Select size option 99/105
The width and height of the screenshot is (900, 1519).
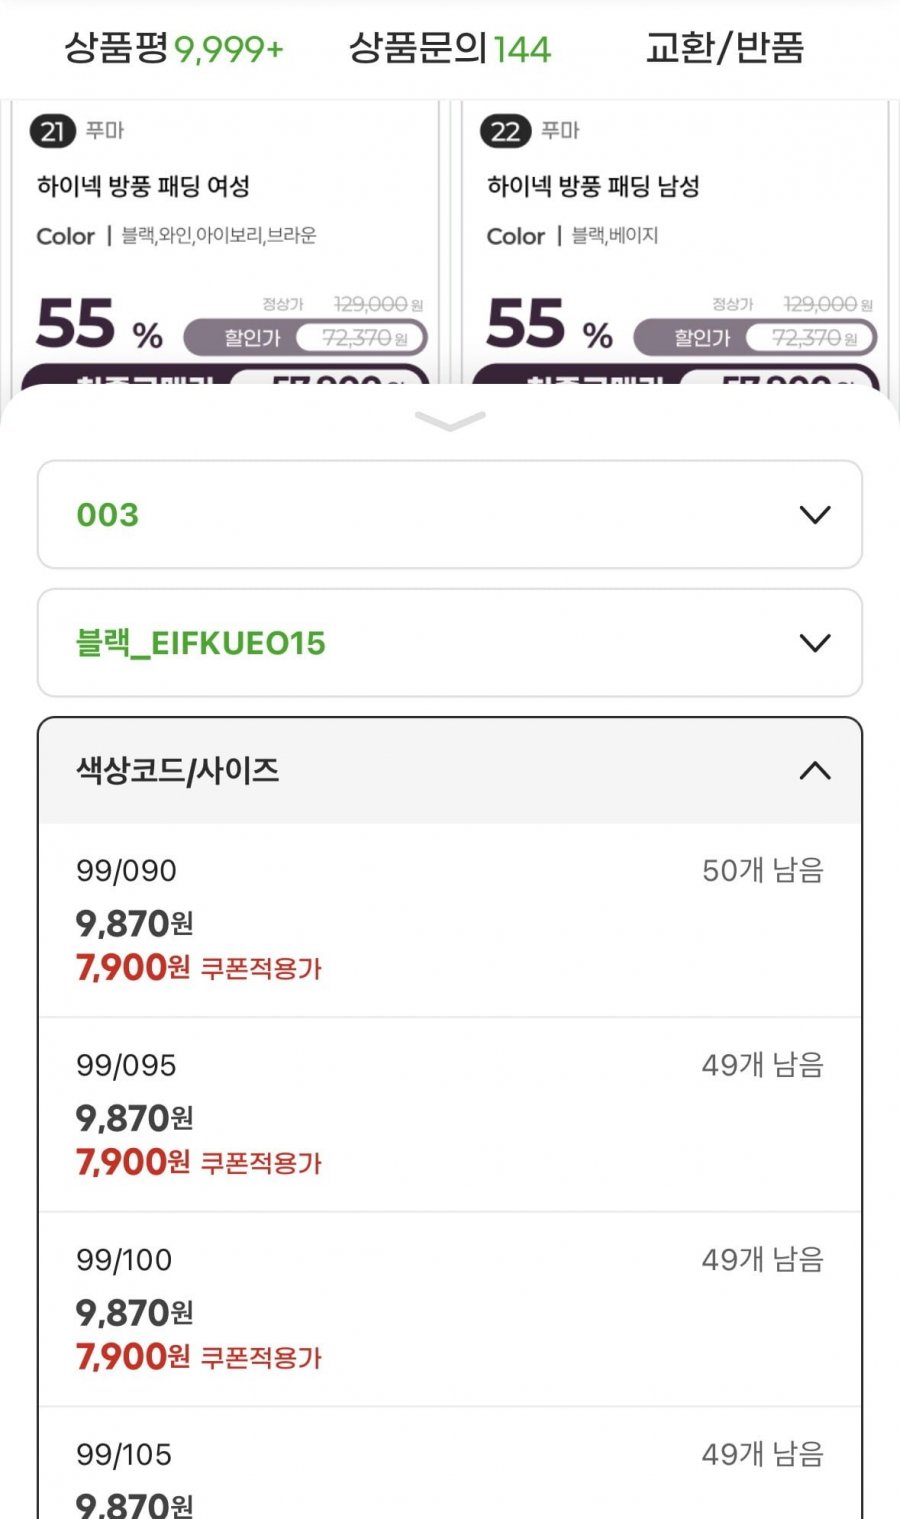(450, 1475)
